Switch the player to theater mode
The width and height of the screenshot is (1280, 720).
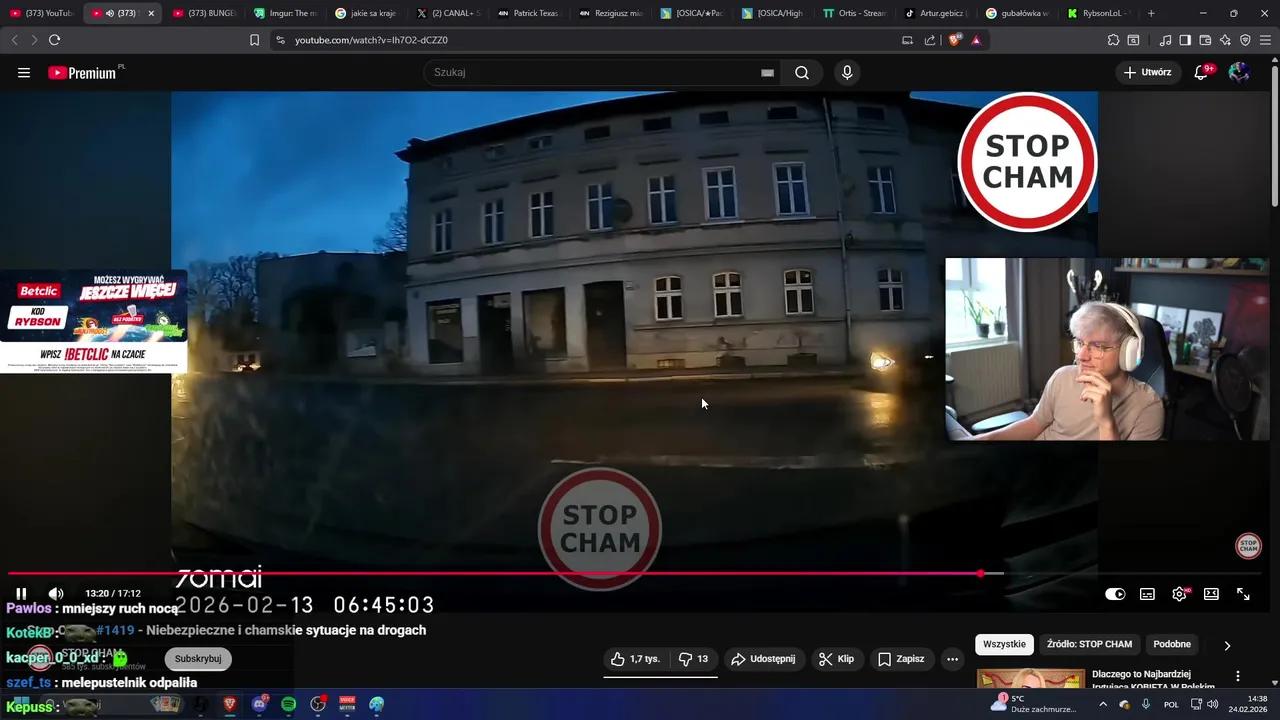click(1211, 594)
